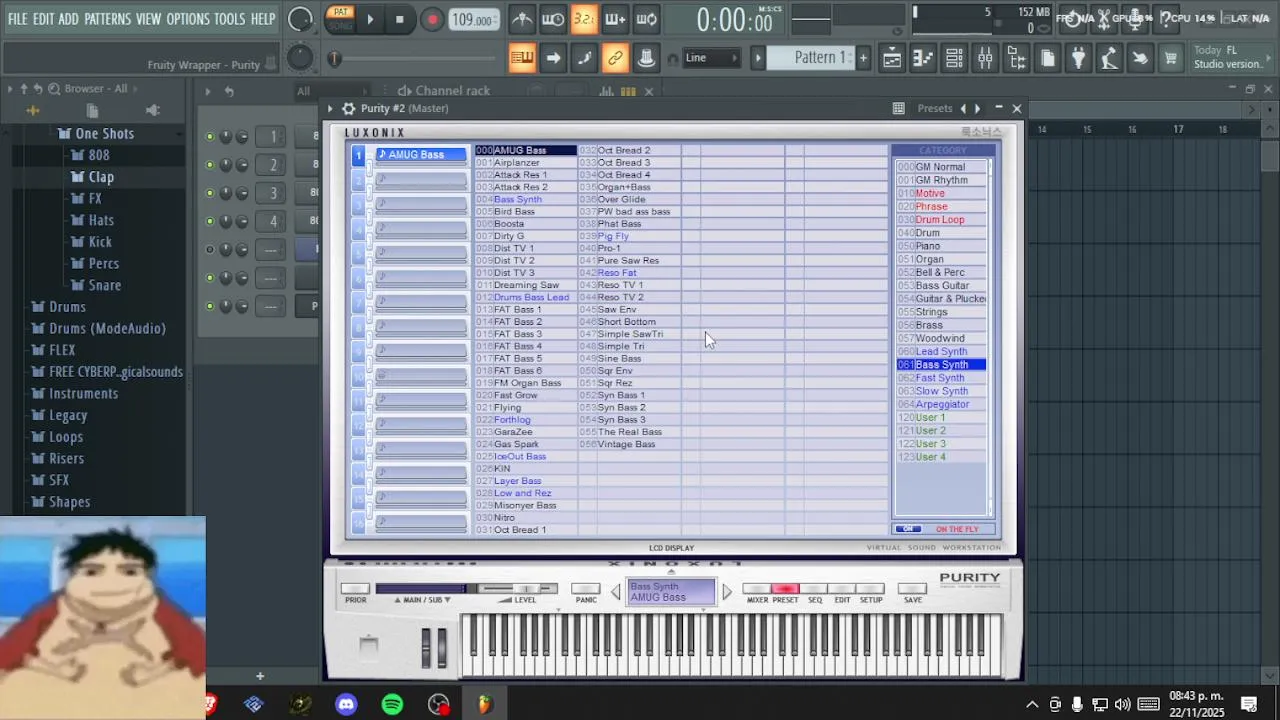This screenshot has width=1280, height=720.
Task: Toggle mute LED for channel 1
Action: coord(209,137)
